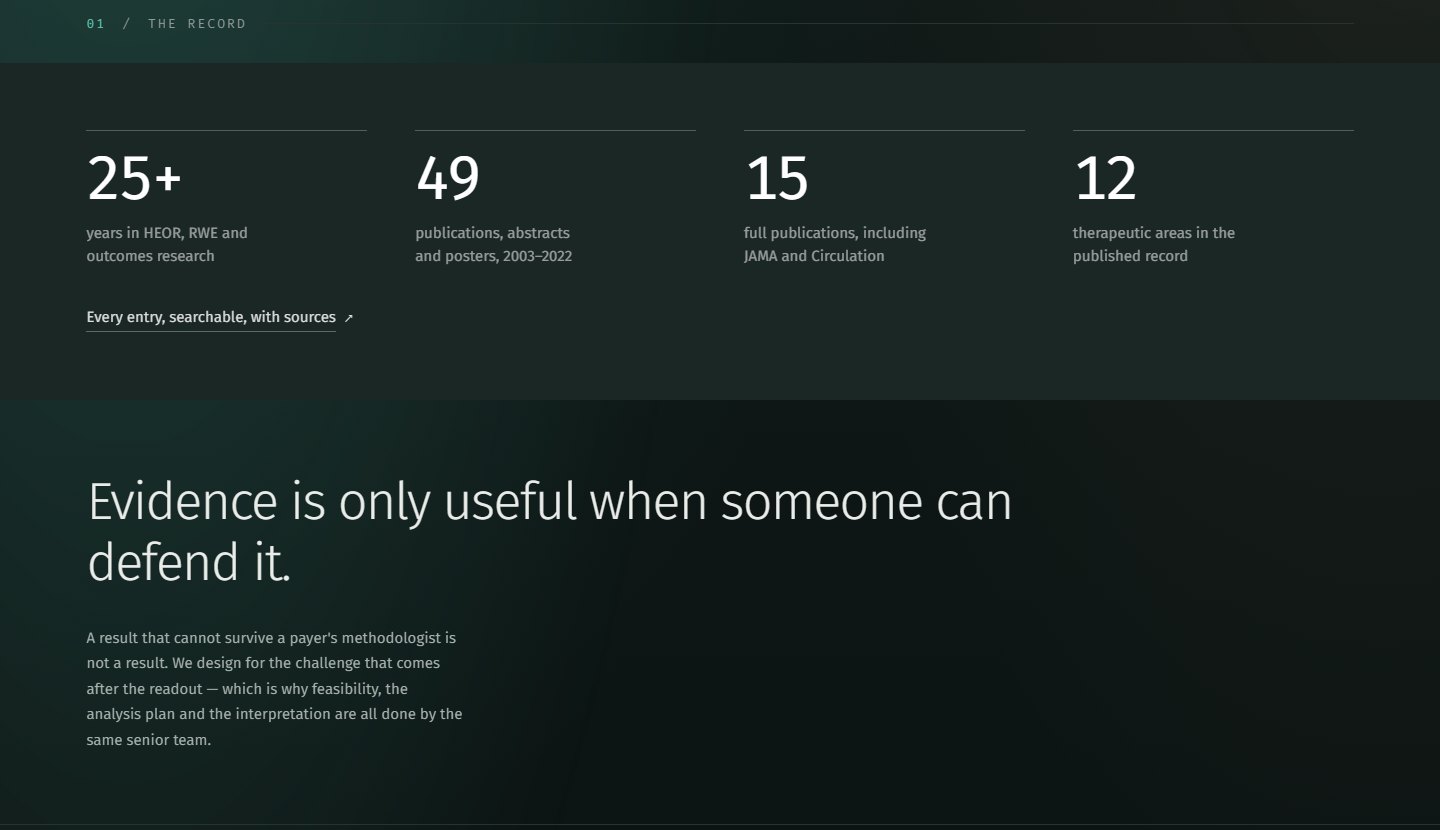Click 'therapeutic areas in the published record'
This screenshot has height=830, width=1440.
click(x=1154, y=244)
